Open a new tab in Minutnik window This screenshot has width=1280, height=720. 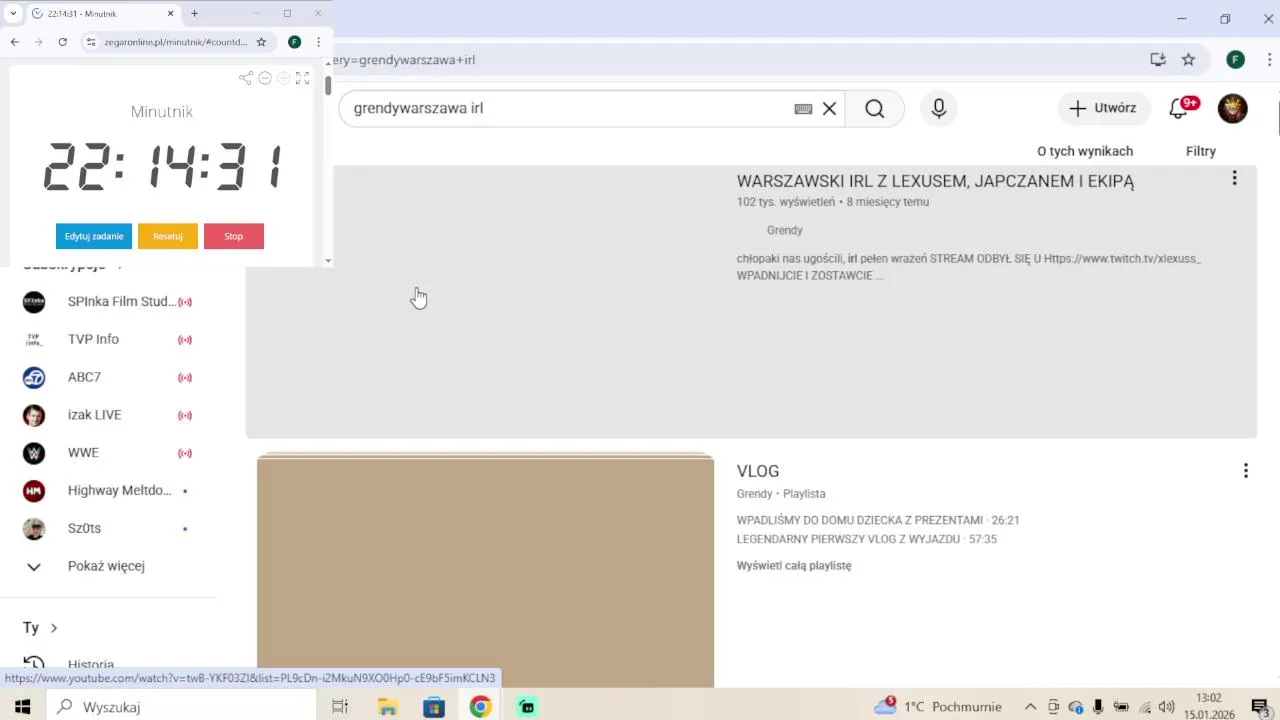pyautogui.click(x=194, y=13)
